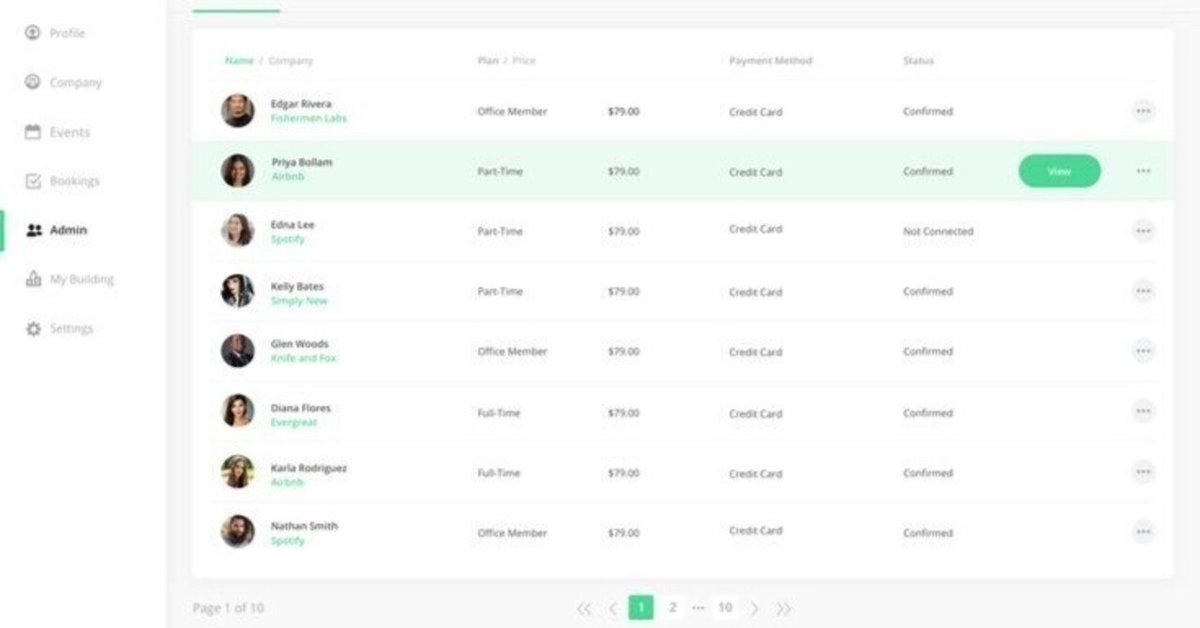The width and height of the screenshot is (1200, 628).
Task: Click Diana Flores's avatar photo
Action: [237, 410]
